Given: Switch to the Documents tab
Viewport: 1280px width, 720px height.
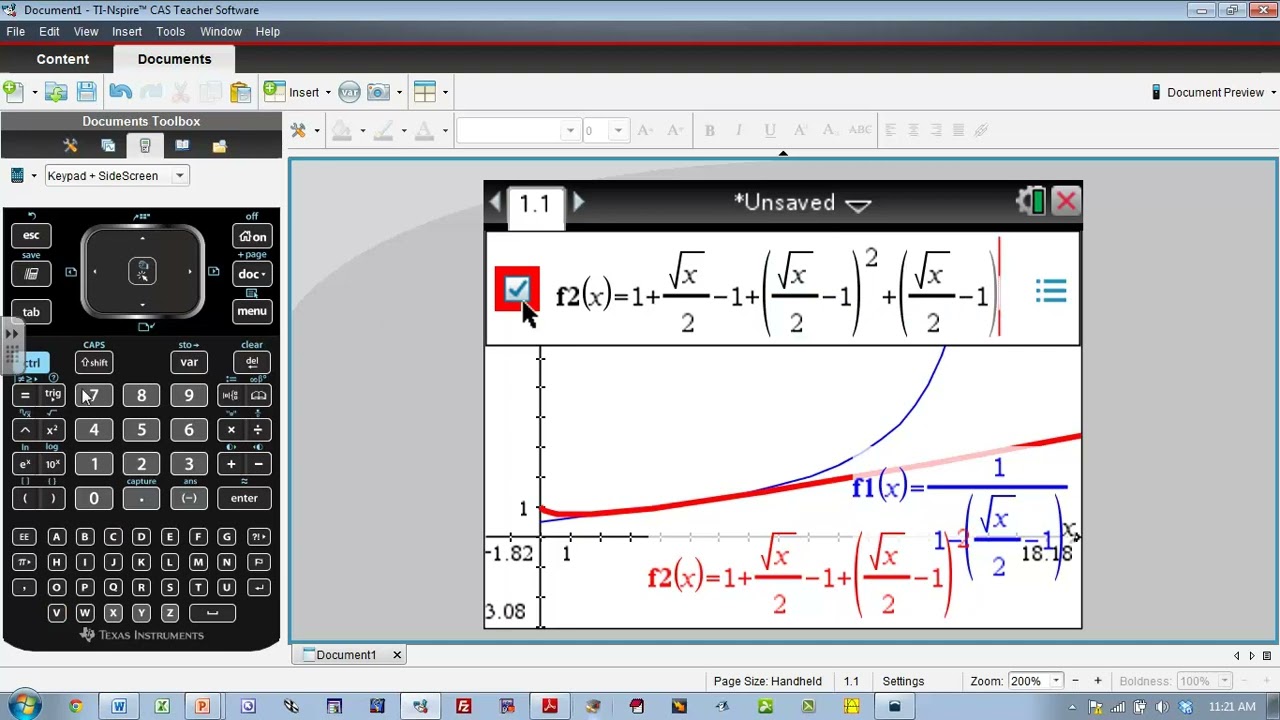Looking at the screenshot, I should (174, 59).
